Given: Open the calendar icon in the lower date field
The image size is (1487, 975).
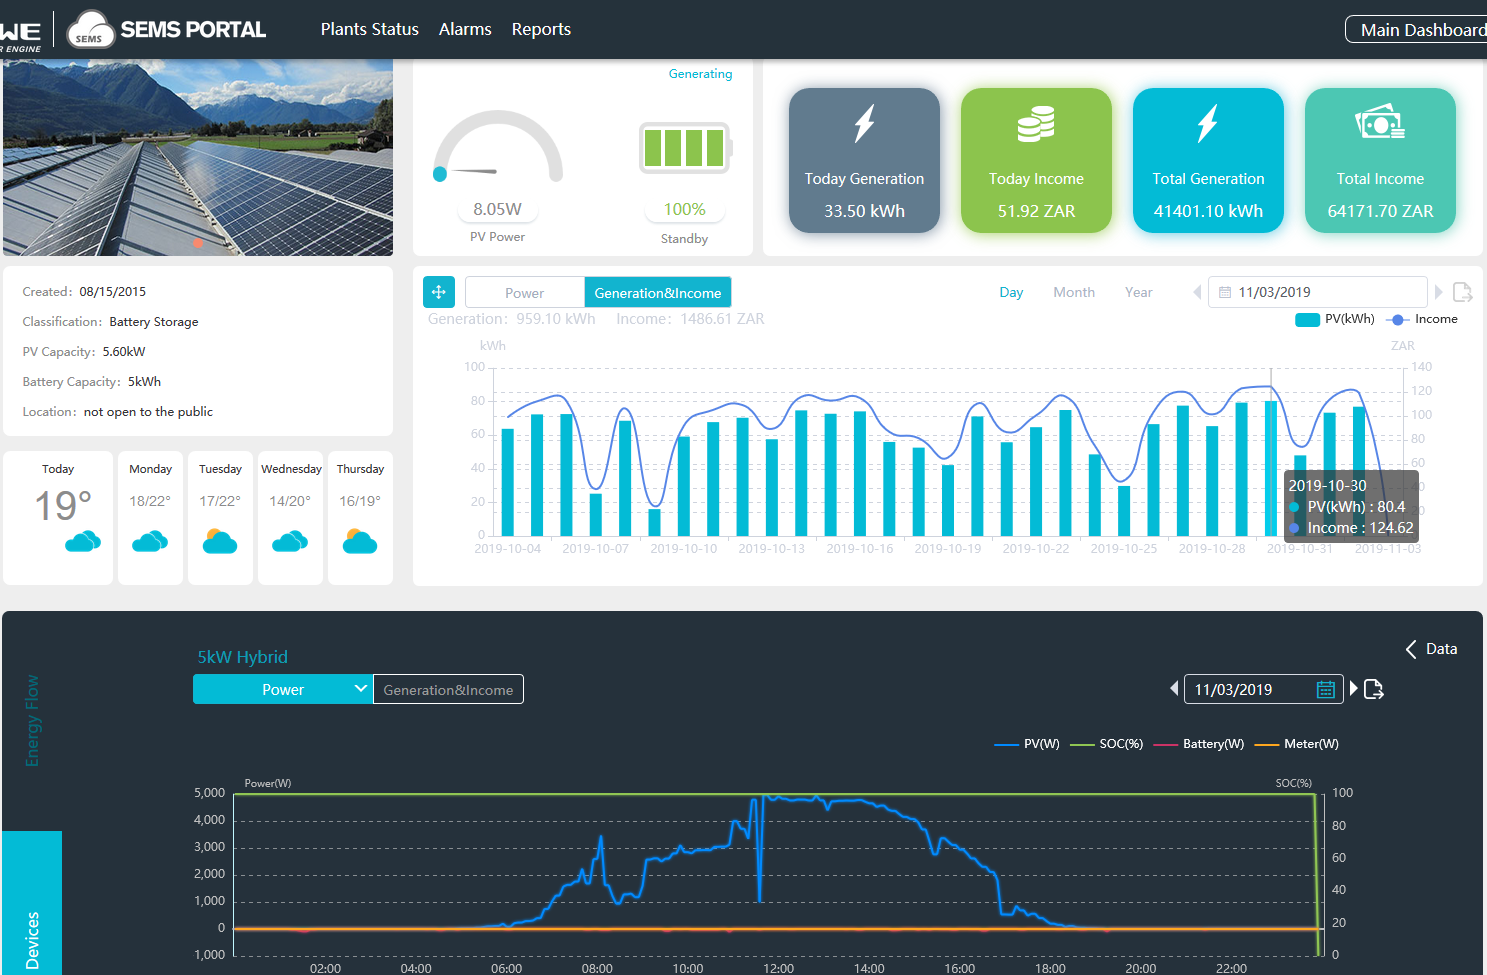Looking at the screenshot, I should pyautogui.click(x=1326, y=689).
